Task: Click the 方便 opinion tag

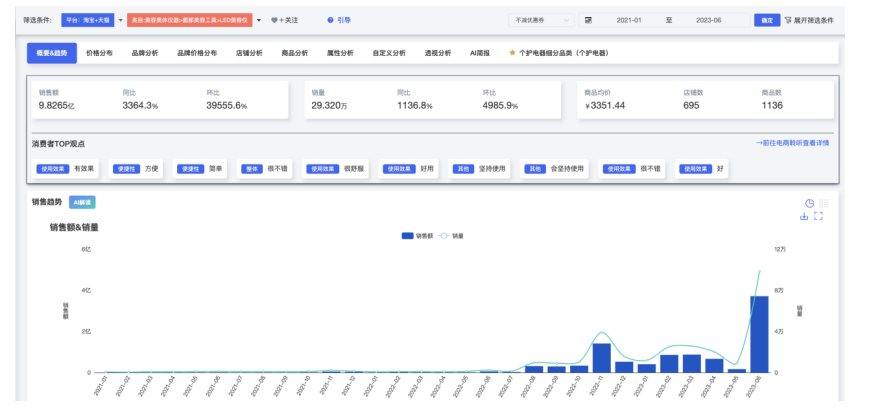Action: point(136,169)
